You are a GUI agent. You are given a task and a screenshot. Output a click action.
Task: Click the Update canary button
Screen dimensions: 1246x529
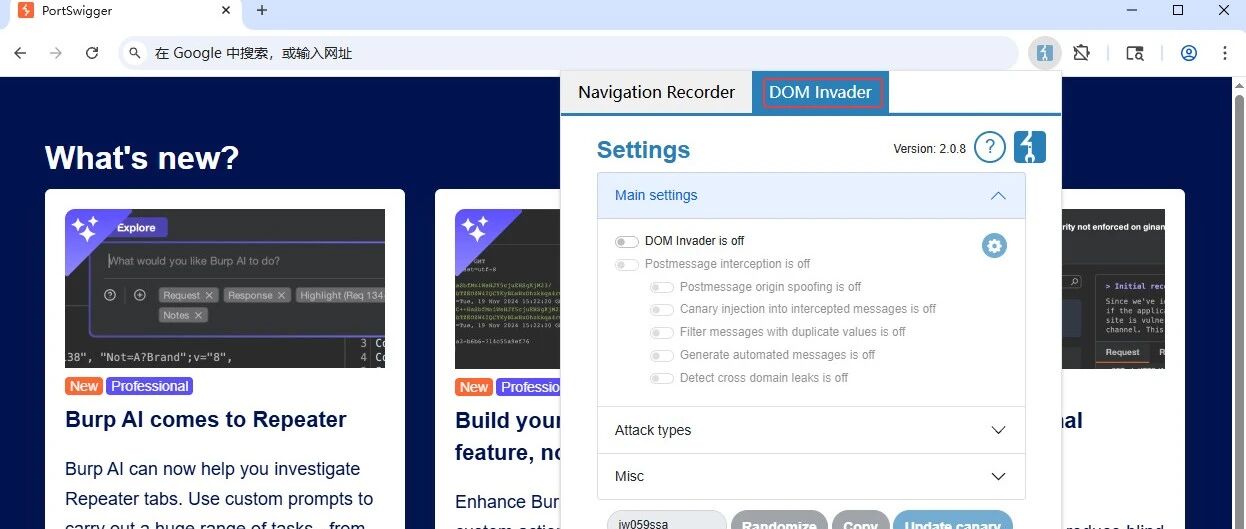click(952, 521)
